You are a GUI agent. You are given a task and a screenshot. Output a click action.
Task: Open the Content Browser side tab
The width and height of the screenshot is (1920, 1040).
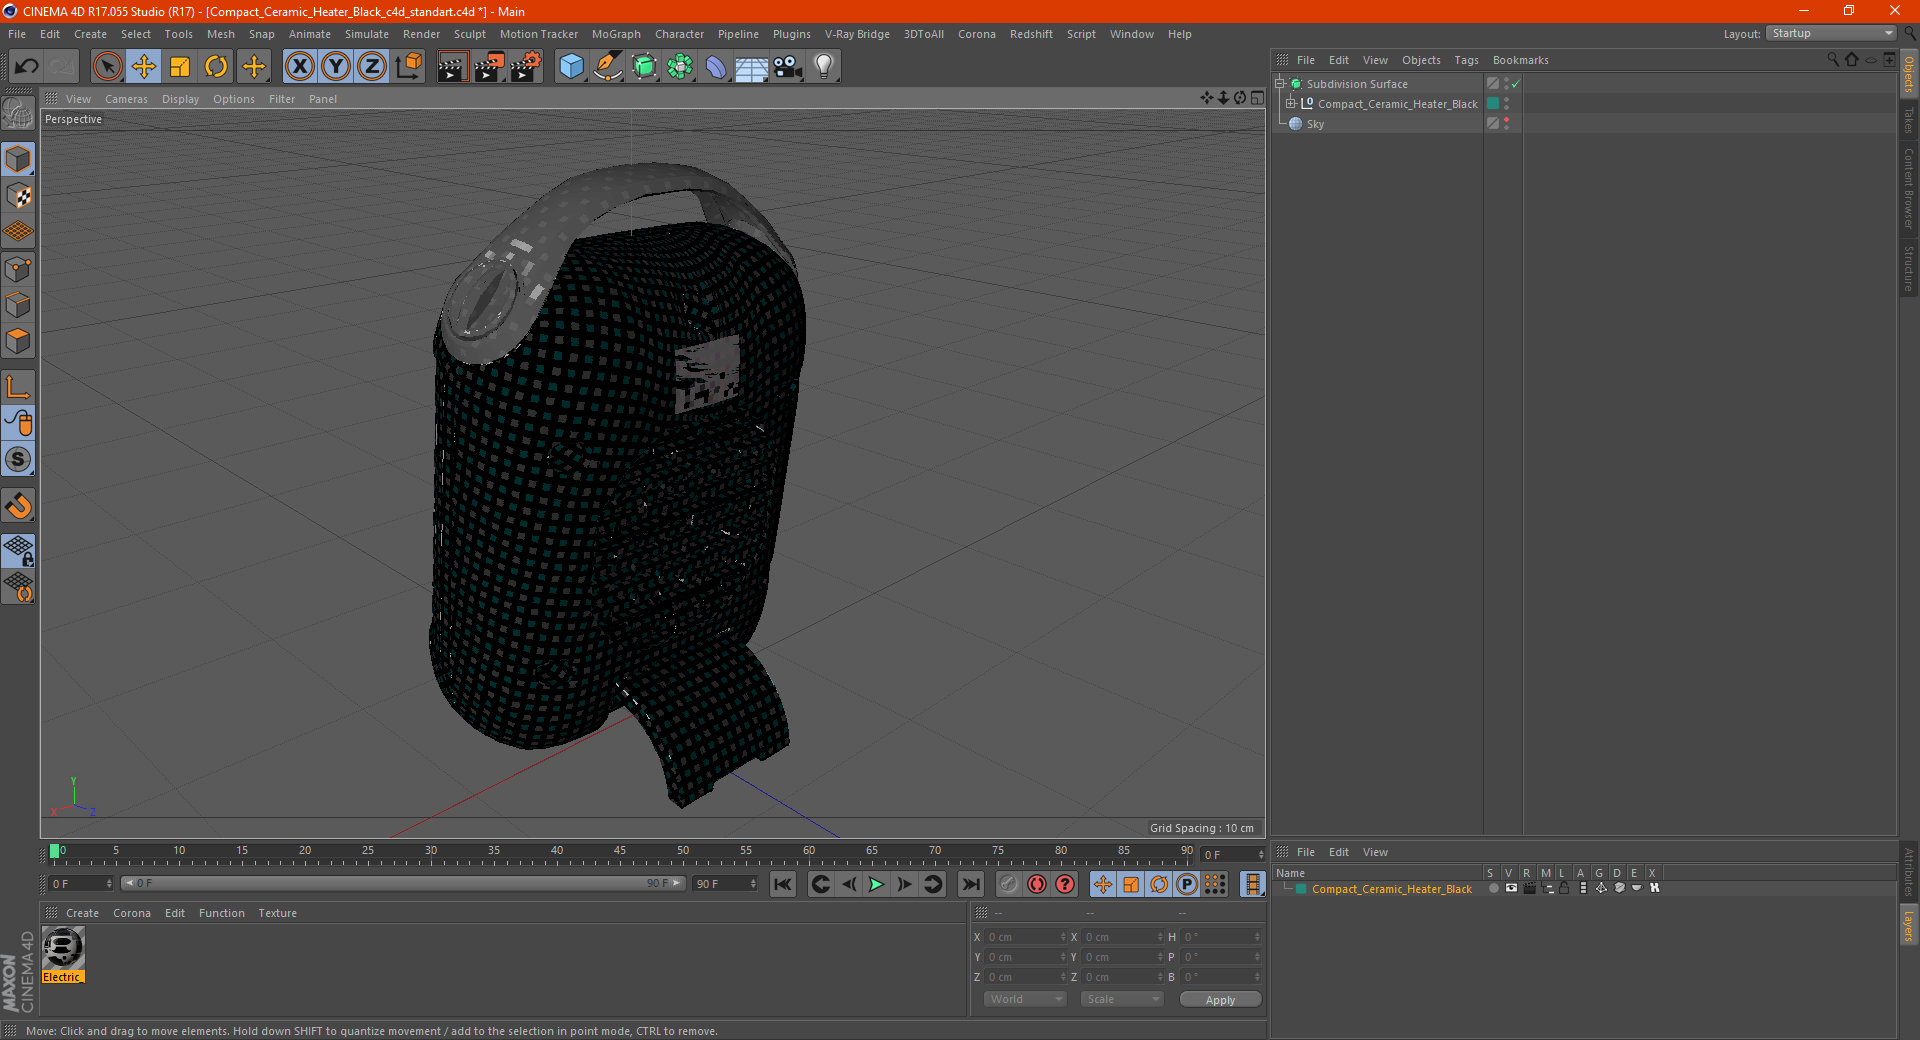pyautogui.click(x=1909, y=188)
